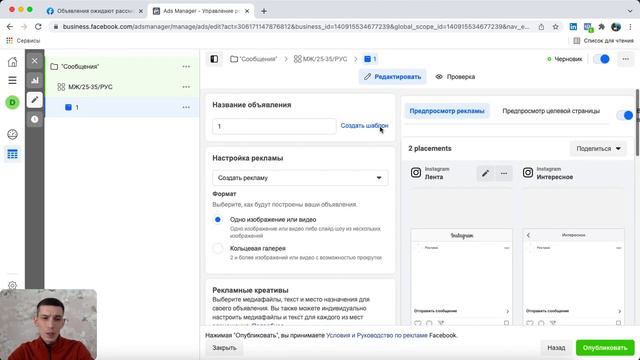640x360 pixels.
Task: Click Instagram Лента logo icon
Action: tap(416, 173)
